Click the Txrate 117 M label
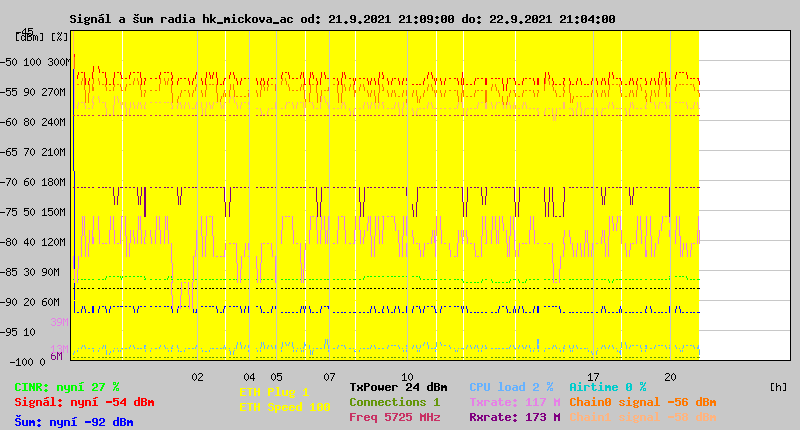The height and width of the screenshot is (430, 800). coord(514,402)
